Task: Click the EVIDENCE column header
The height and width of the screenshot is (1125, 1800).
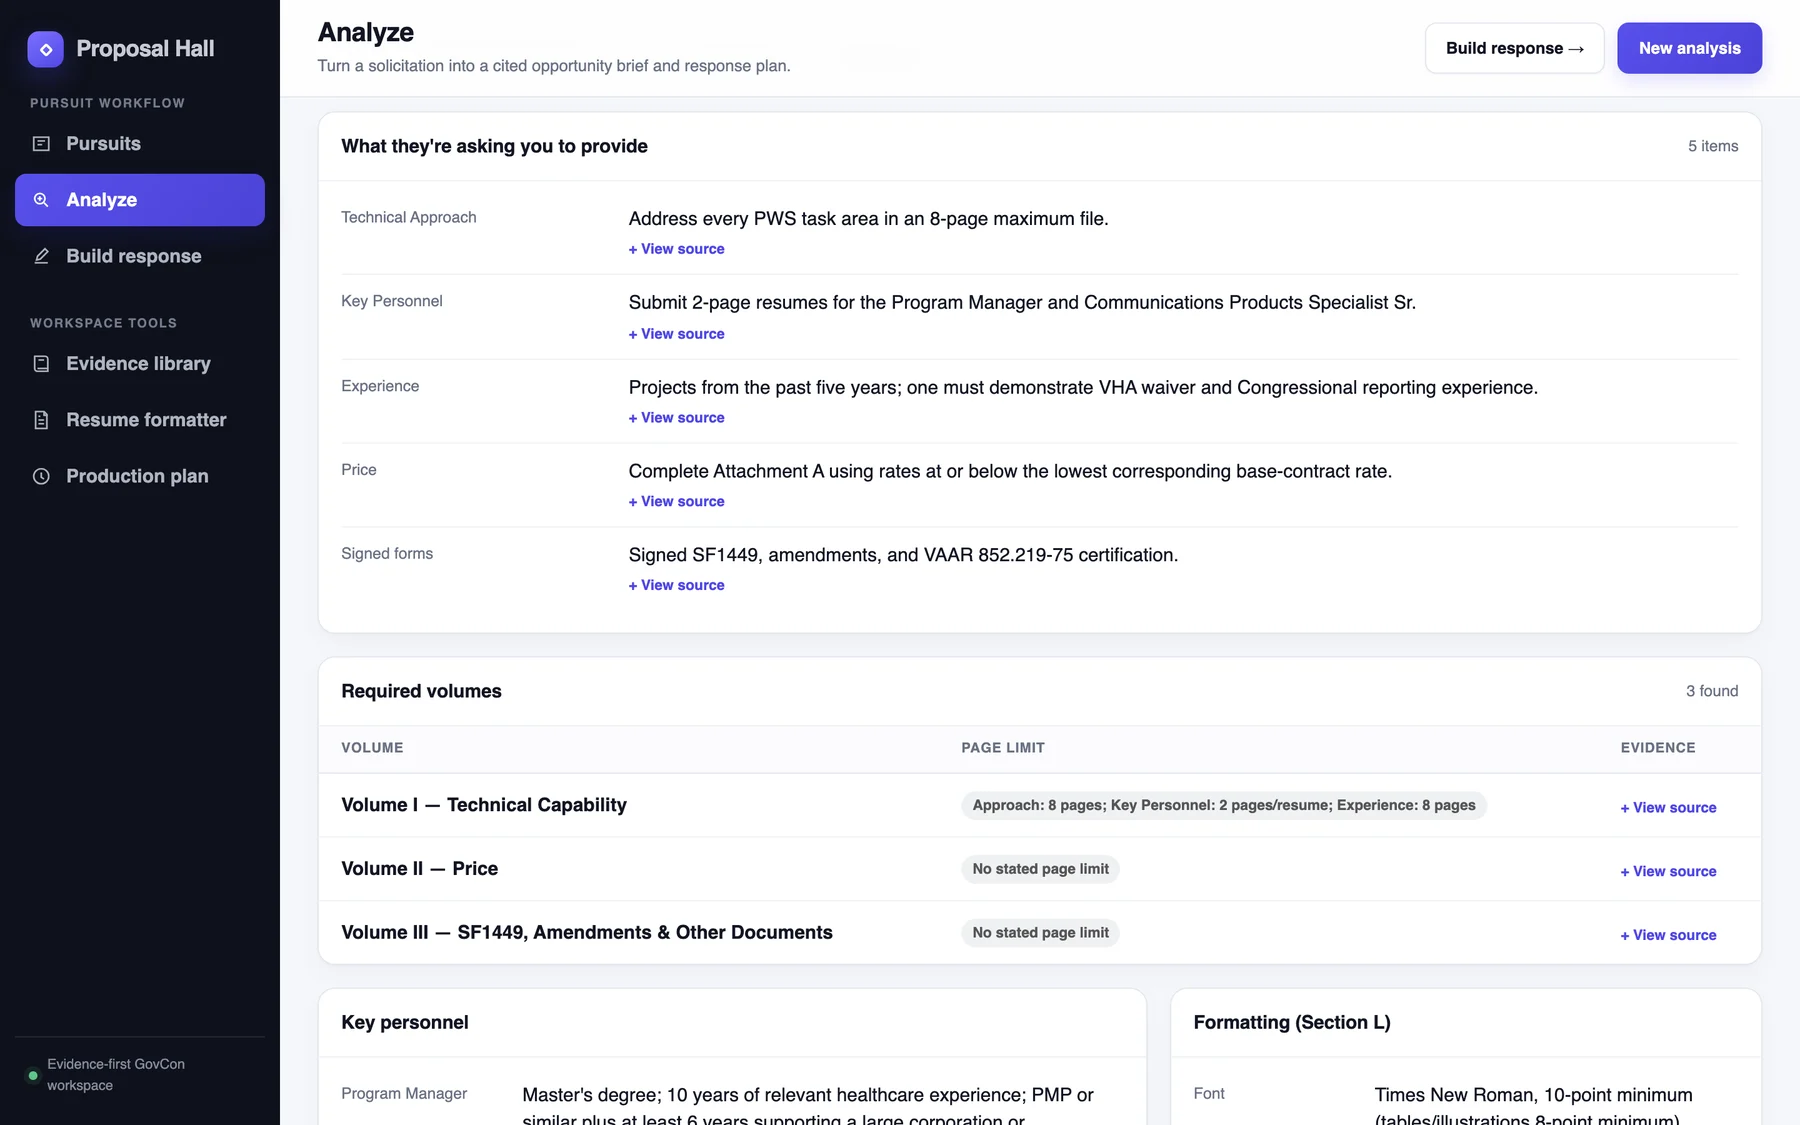Action: pos(1658,748)
